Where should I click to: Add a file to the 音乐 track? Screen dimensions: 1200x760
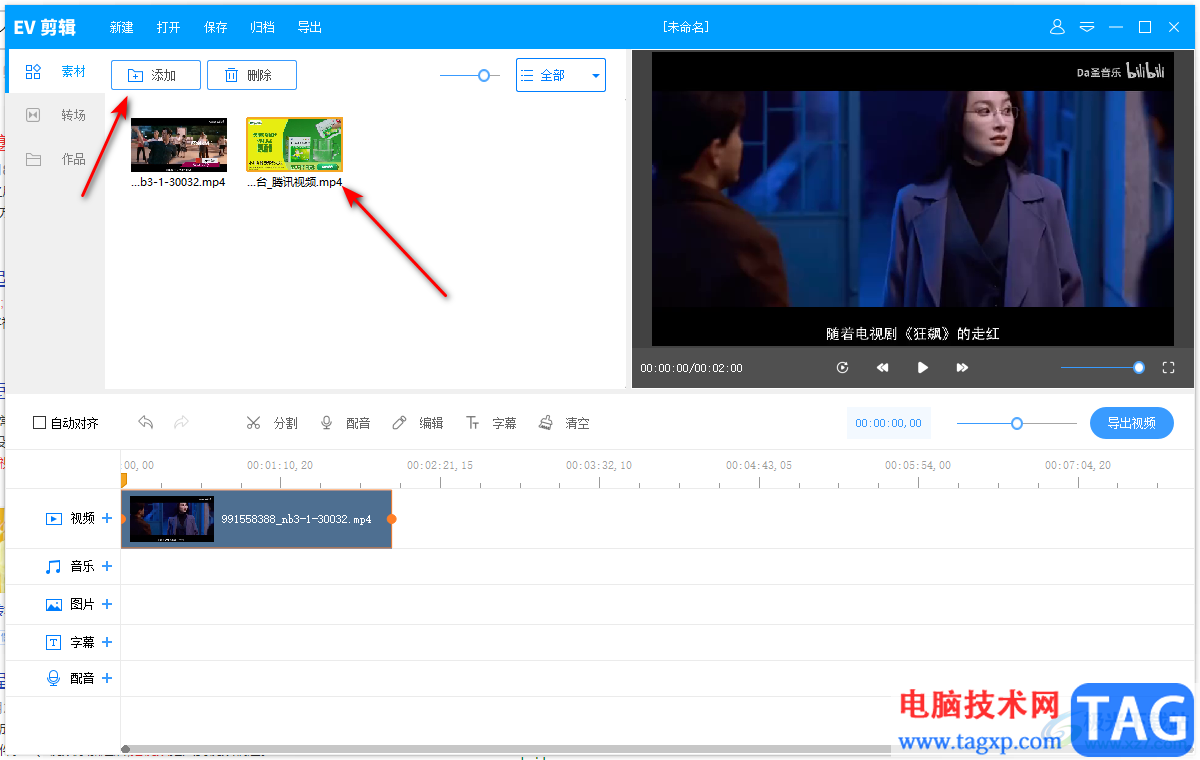point(107,566)
